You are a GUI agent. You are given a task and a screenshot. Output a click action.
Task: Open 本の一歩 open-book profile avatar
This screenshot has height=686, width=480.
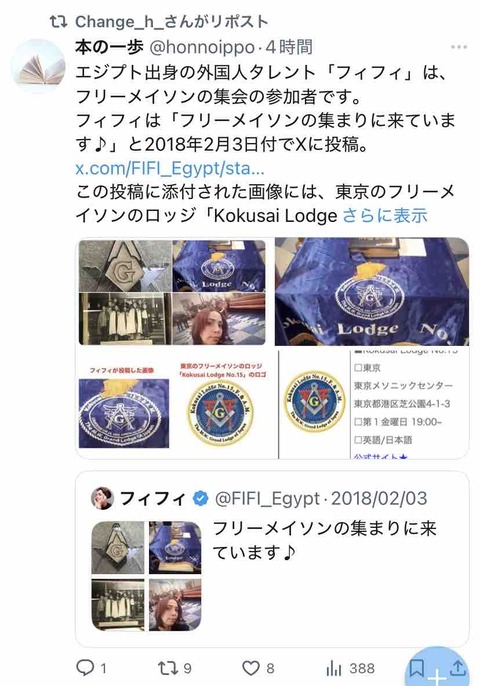[38, 66]
